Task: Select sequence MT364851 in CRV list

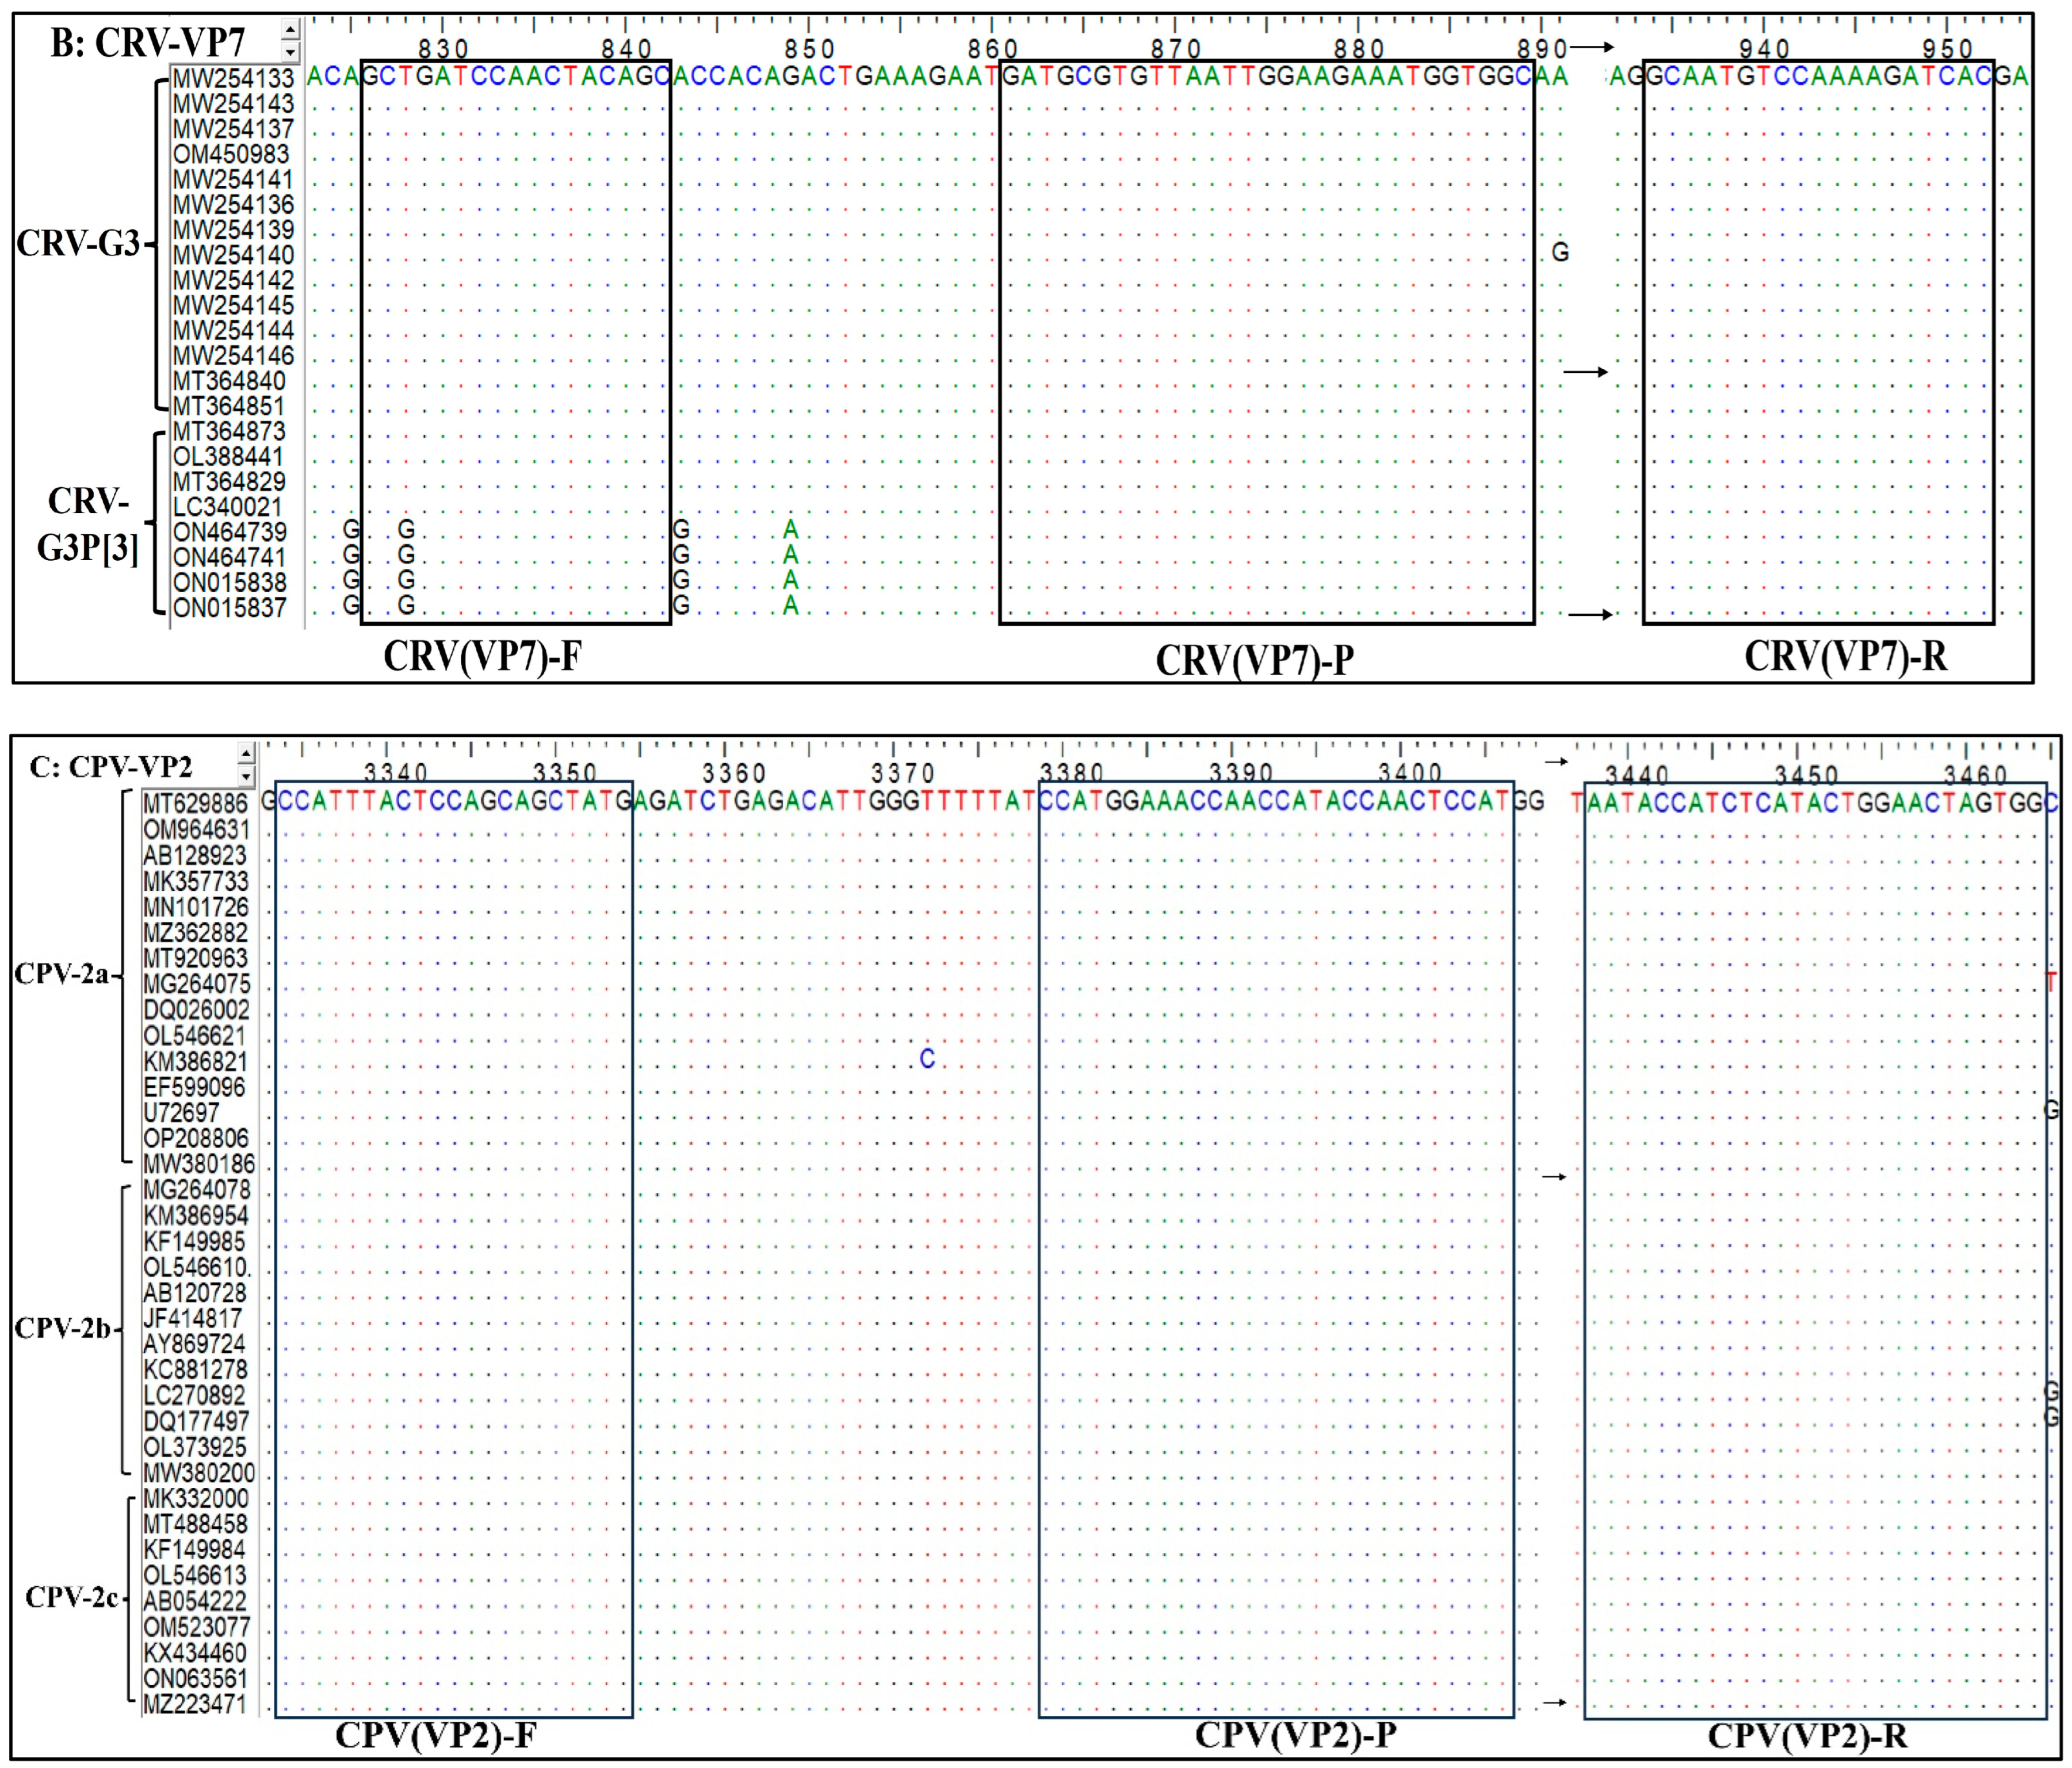Action: (x=229, y=407)
